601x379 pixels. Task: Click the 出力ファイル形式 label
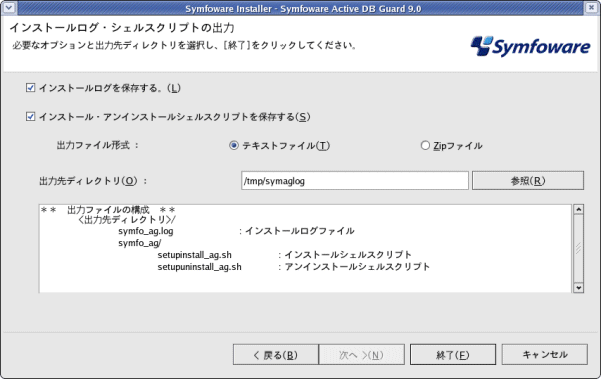click(97, 145)
